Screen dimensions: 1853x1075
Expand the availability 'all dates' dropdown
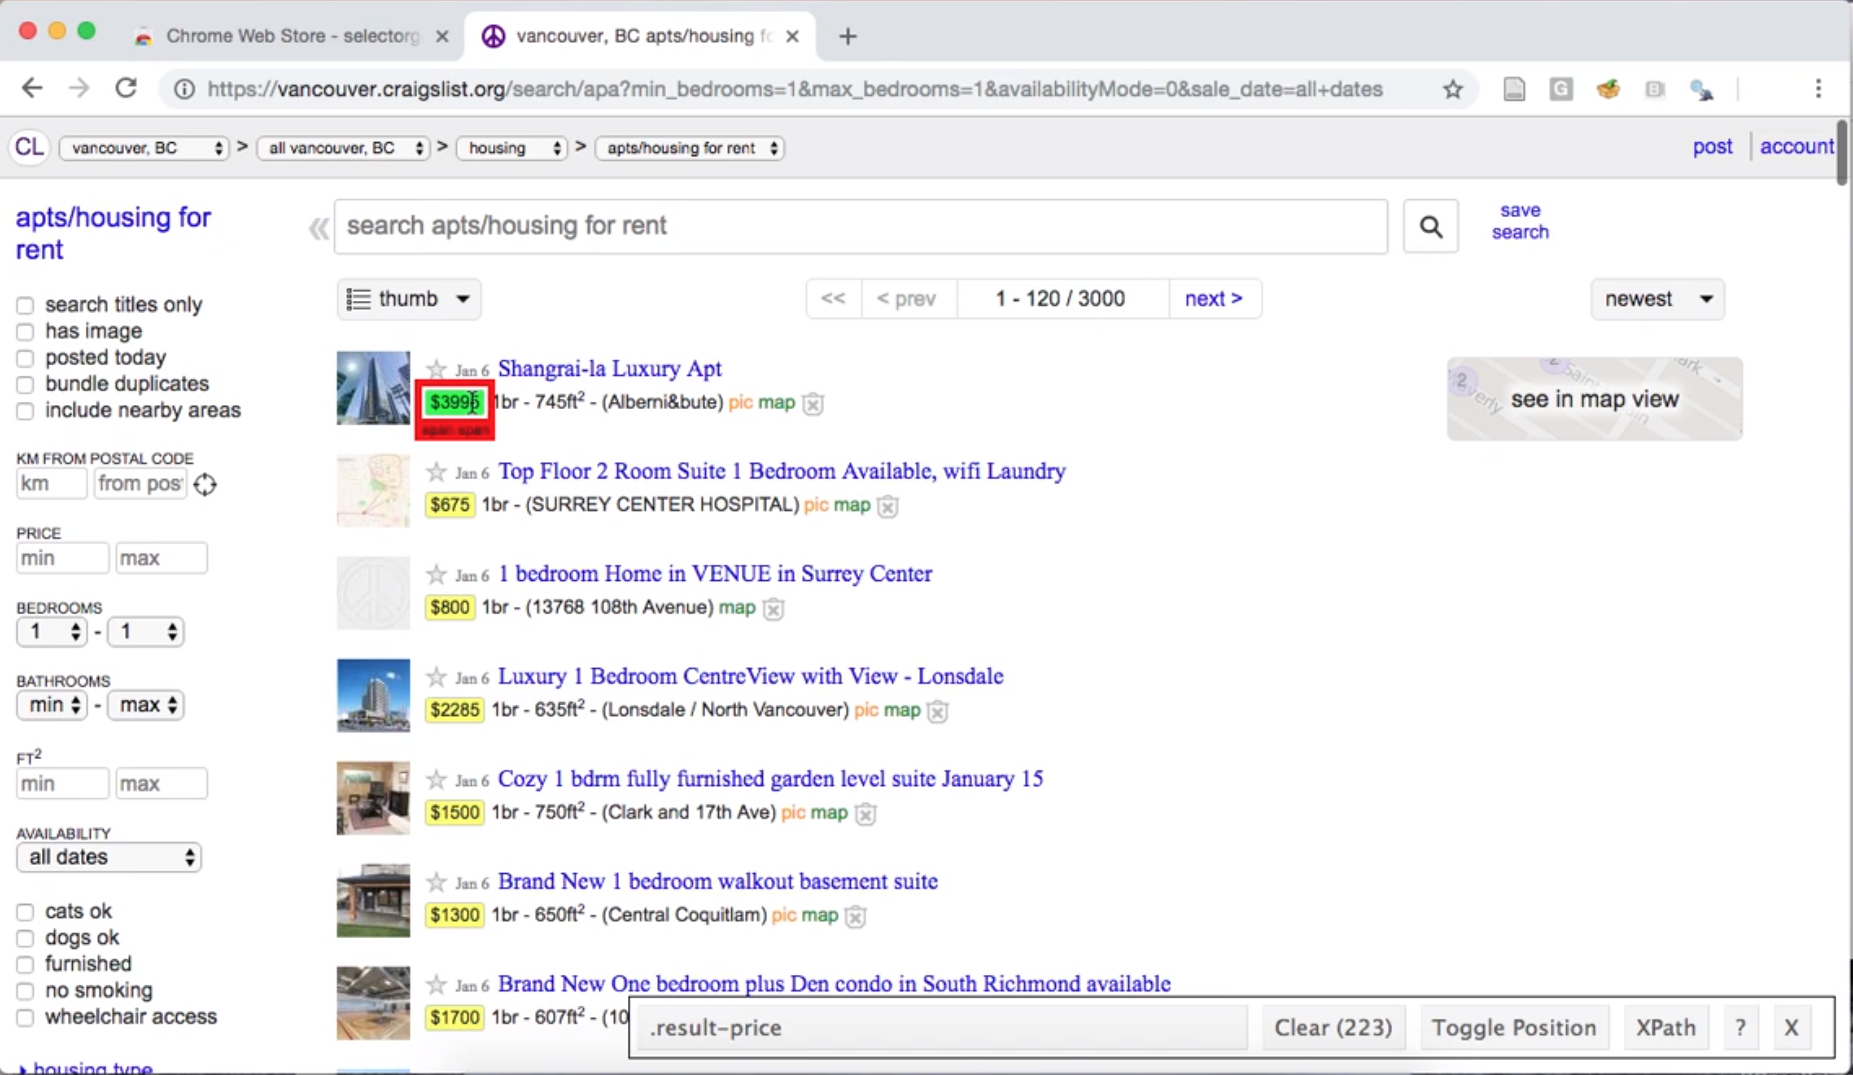coord(109,857)
